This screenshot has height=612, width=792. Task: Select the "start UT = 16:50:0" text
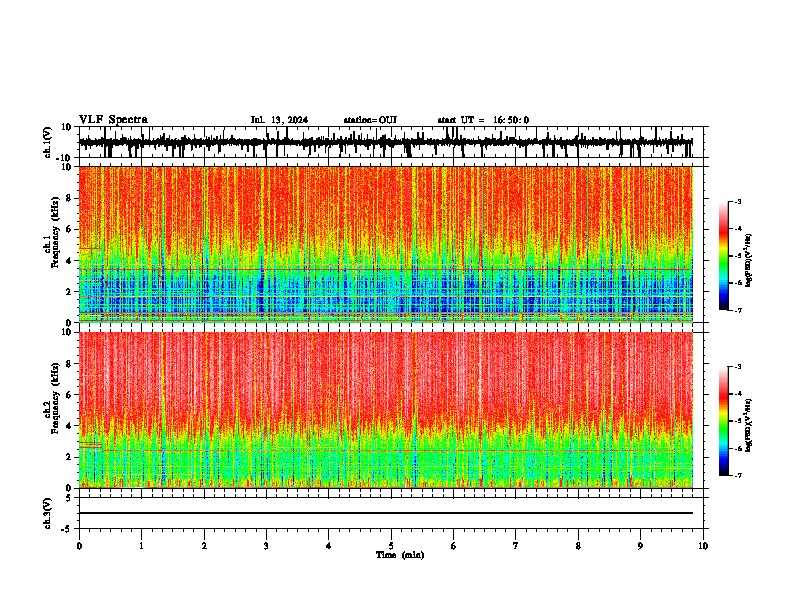(483, 120)
